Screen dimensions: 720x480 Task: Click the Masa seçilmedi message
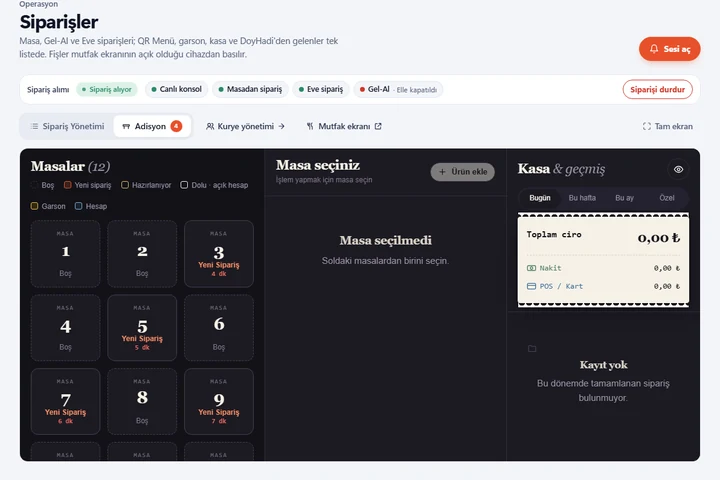point(385,240)
